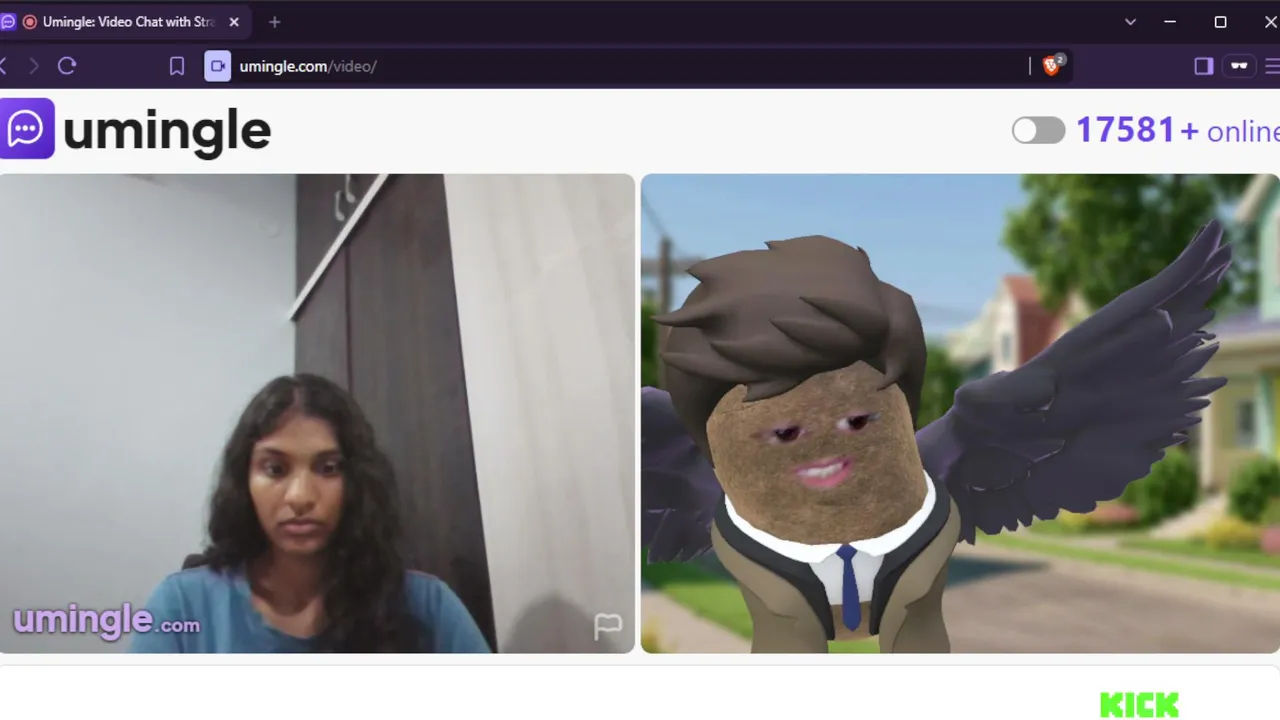Click the webcam video feed of the woman
Image resolution: width=1280 pixels, height=720 pixels.
(x=317, y=414)
